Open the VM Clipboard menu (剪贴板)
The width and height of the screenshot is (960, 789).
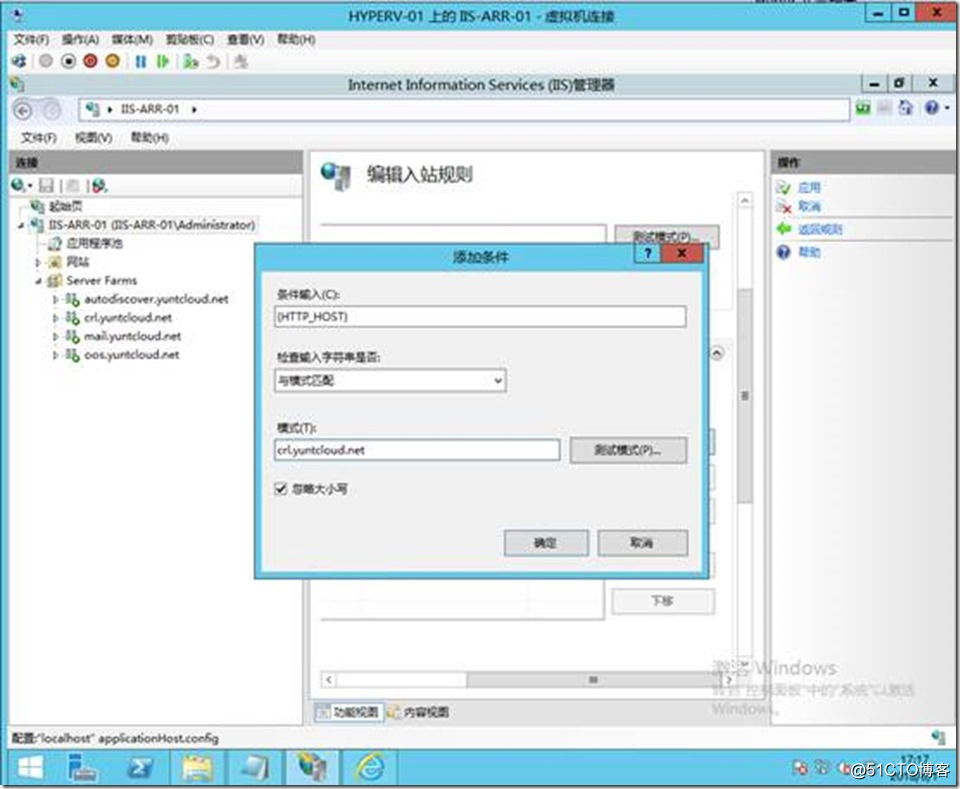tap(190, 40)
